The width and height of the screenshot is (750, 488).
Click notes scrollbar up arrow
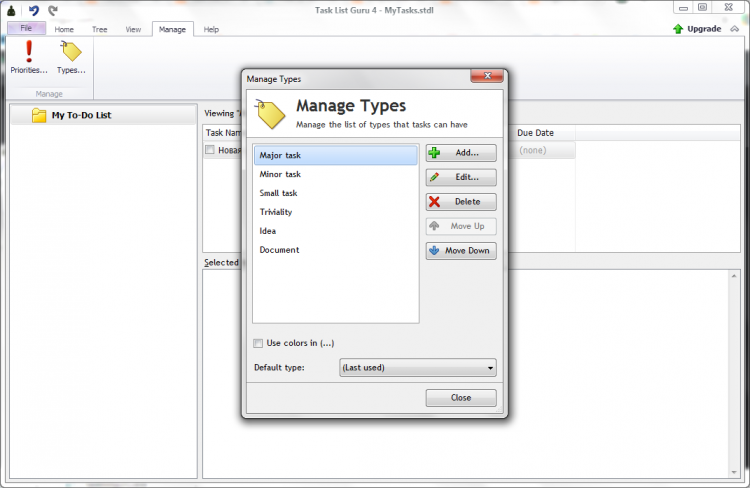[x=734, y=276]
